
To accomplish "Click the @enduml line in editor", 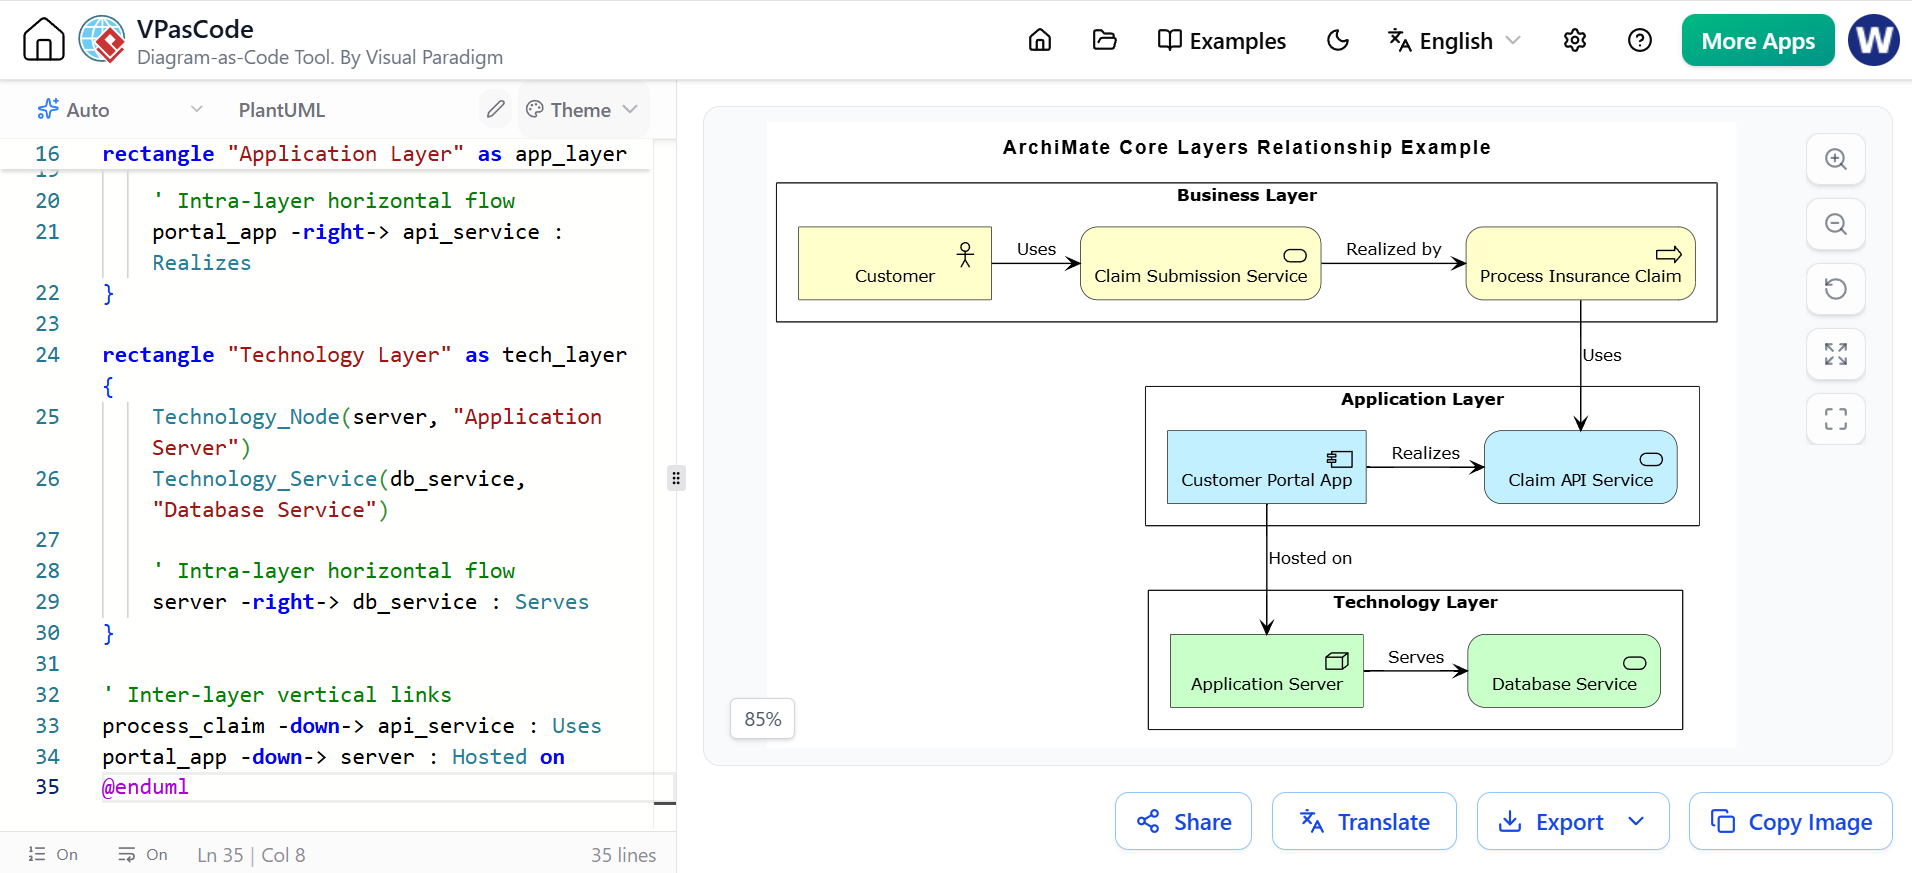I will pos(145,787).
